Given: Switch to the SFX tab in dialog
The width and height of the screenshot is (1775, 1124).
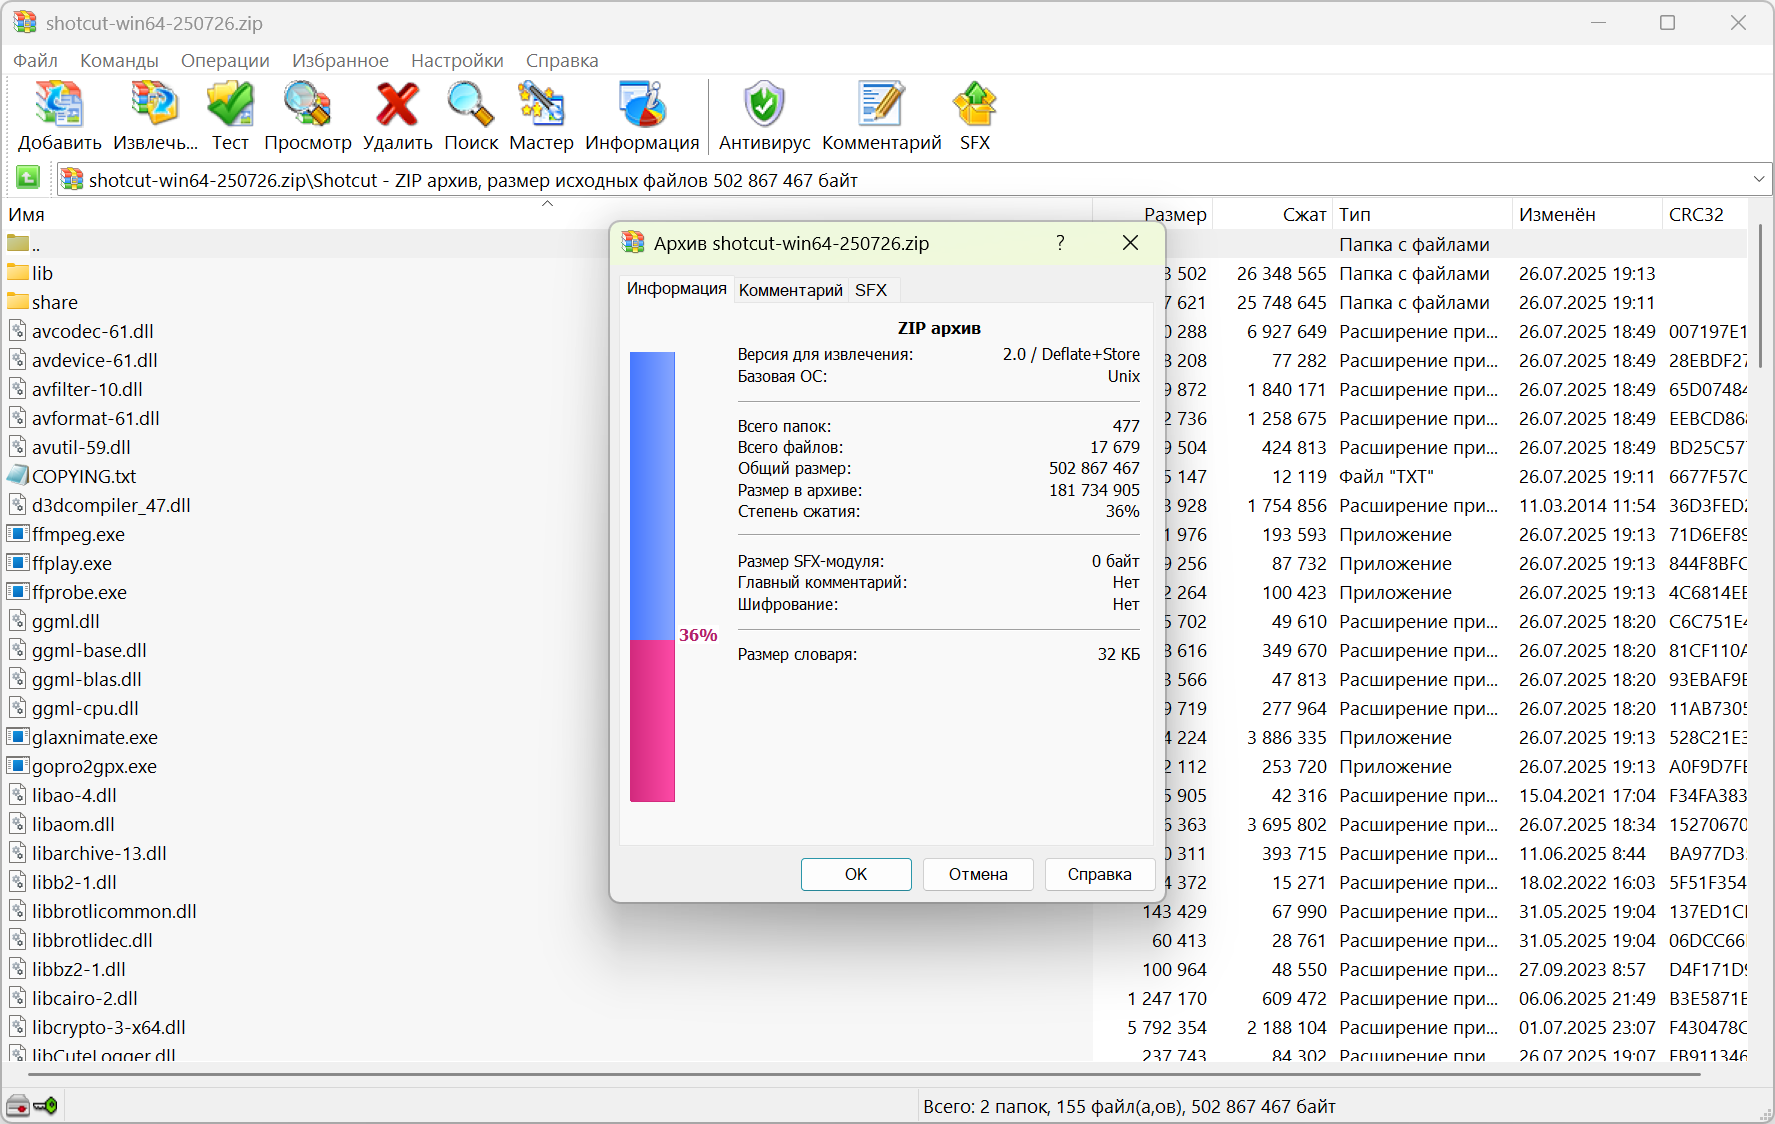Looking at the screenshot, I should (871, 290).
